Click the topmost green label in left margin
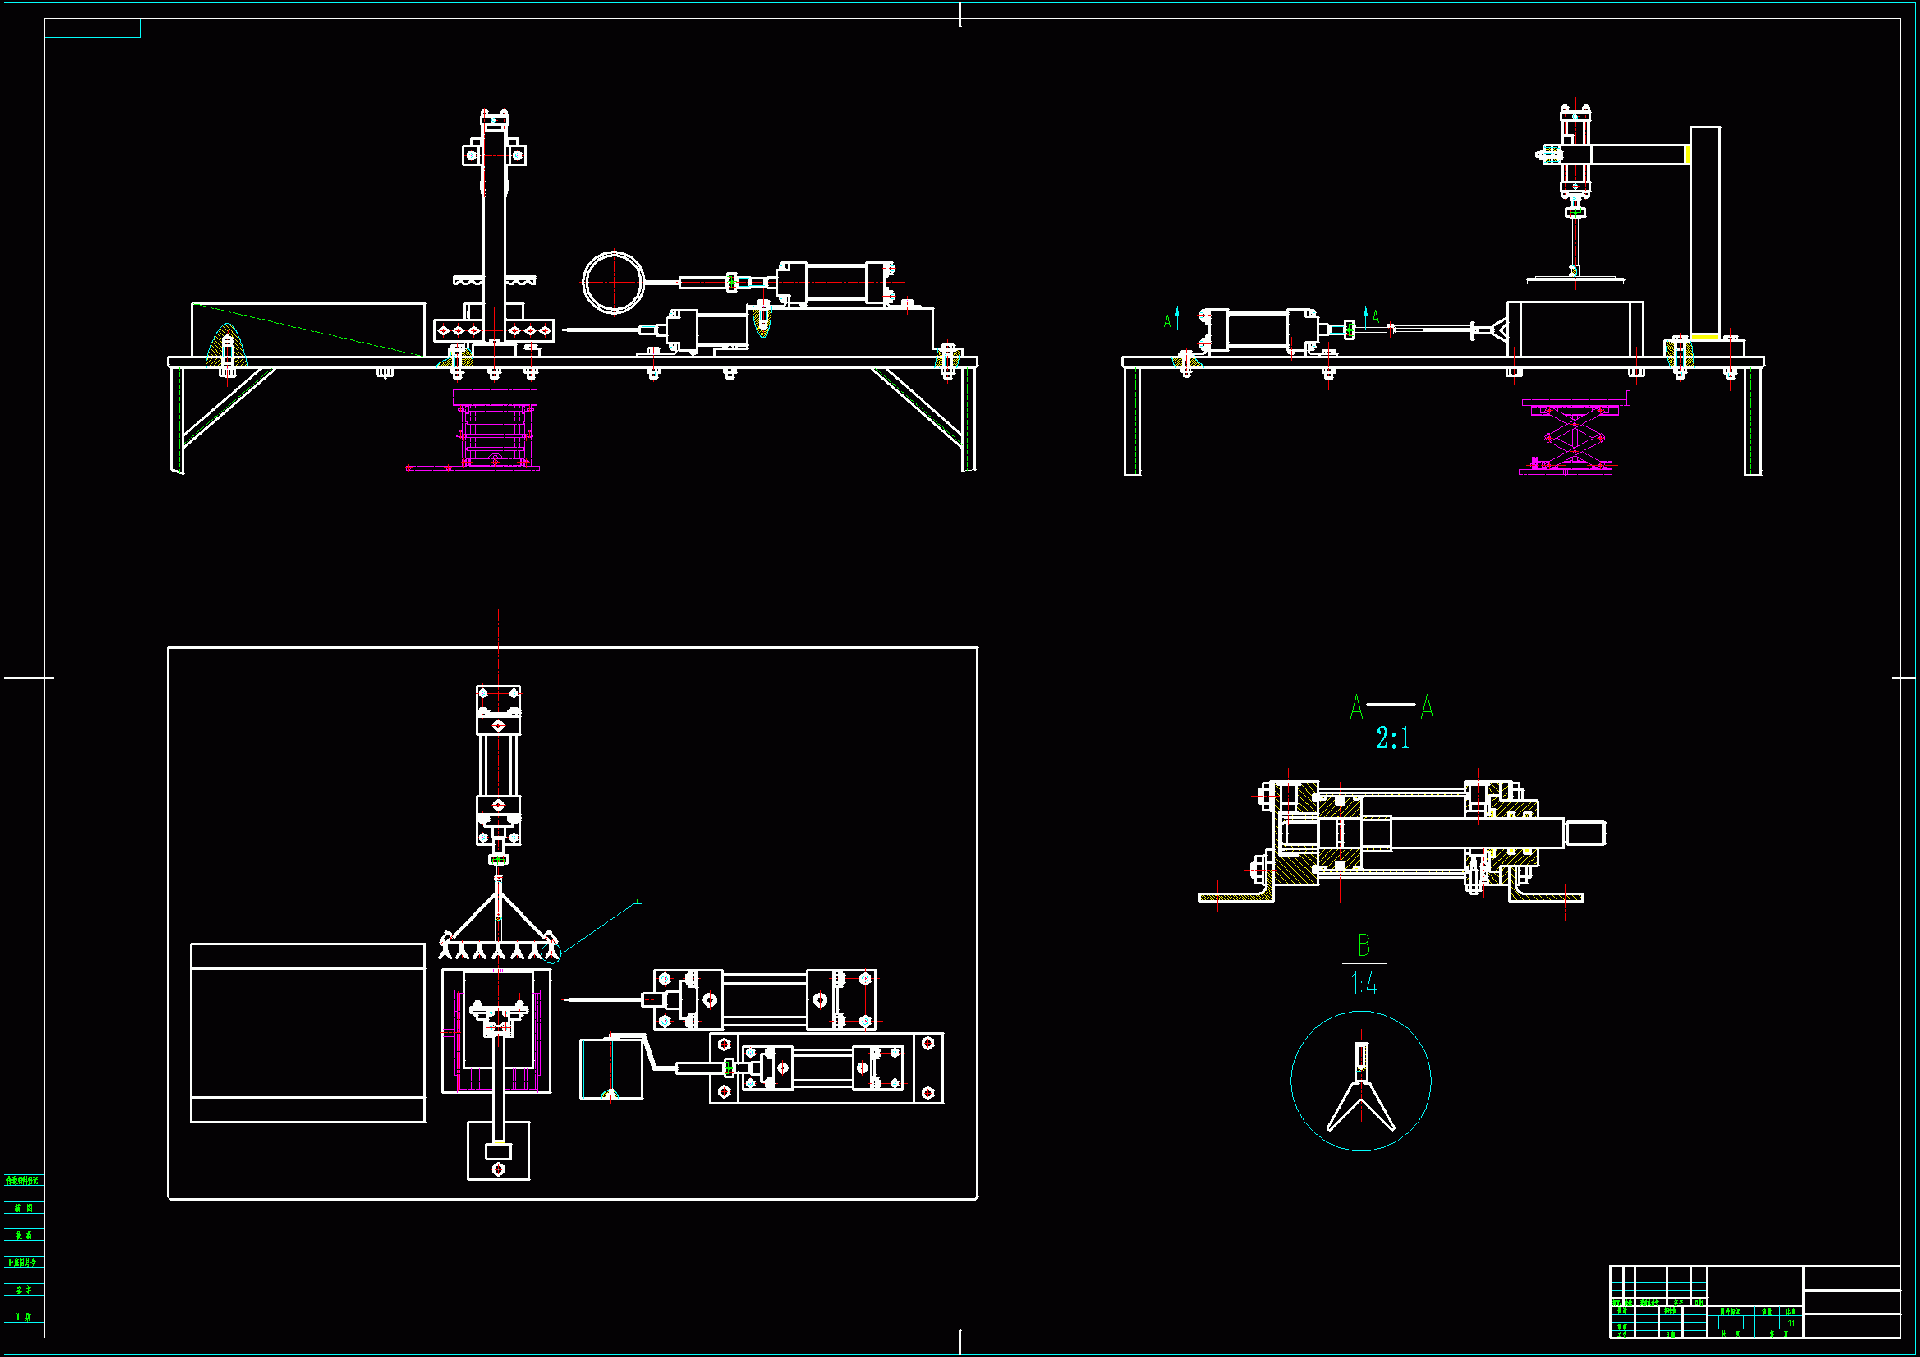The image size is (1920, 1357). tap(23, 1180)
